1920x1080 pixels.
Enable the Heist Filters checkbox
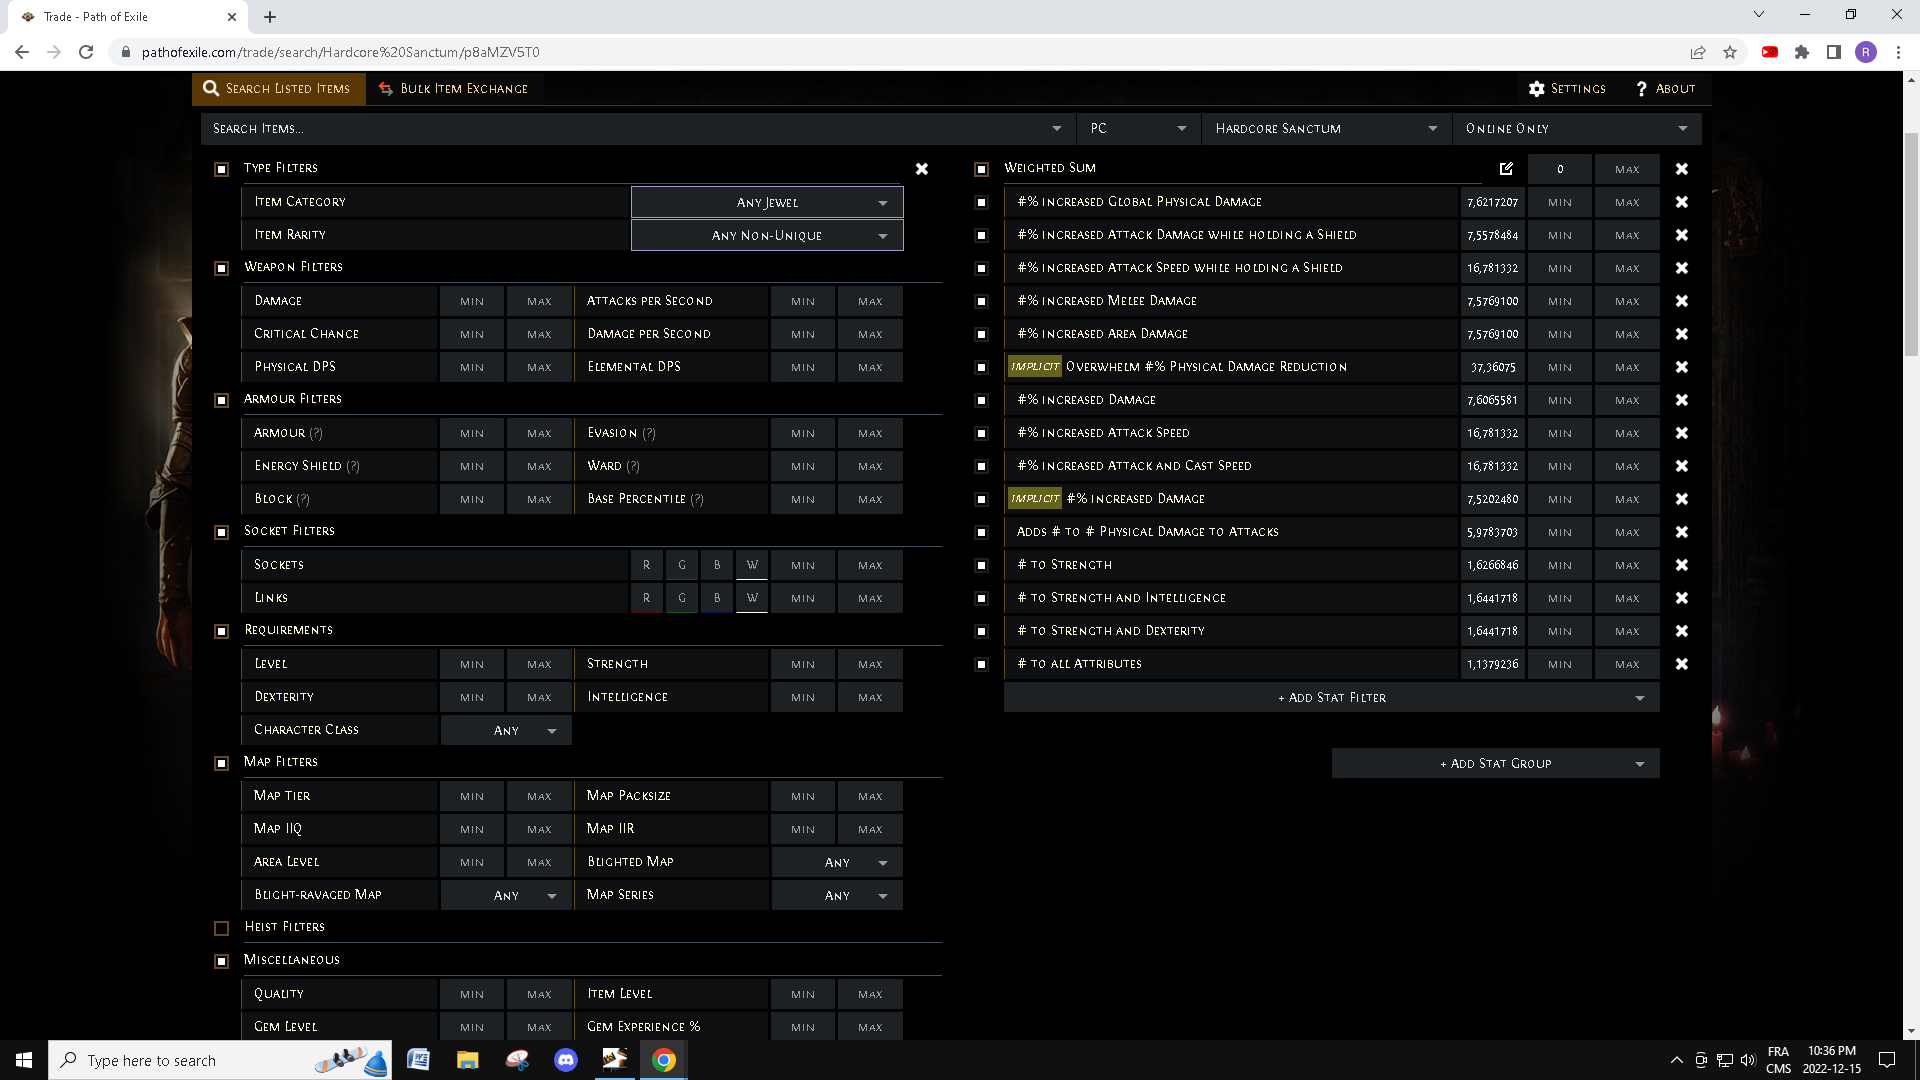tap(221, 927)
